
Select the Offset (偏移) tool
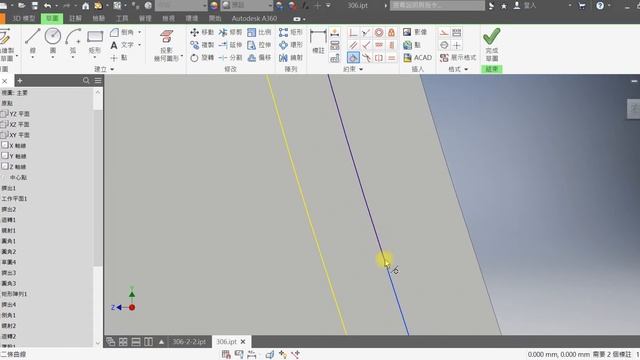click(259, 58)
